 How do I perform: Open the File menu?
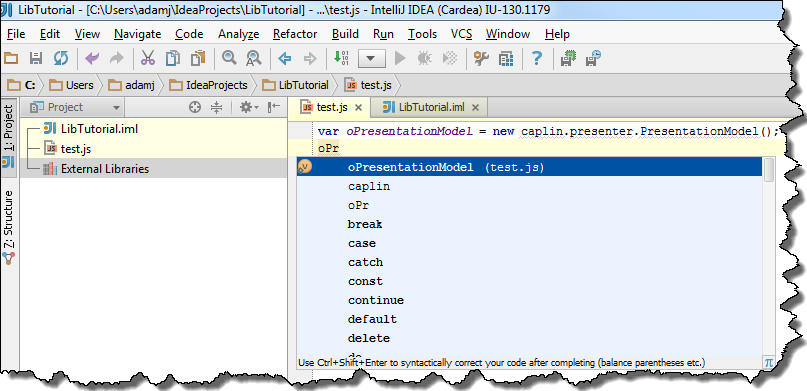pyautogui.click(x=16, y=34)
